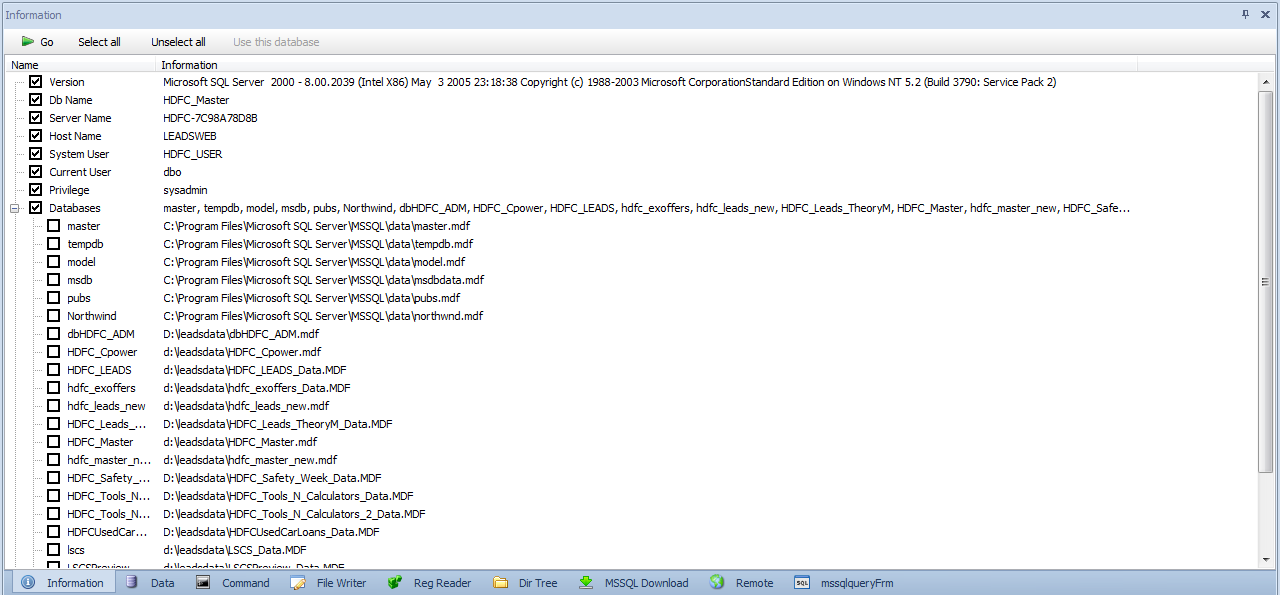This screenshot has height=595, width=1280.
Task: Click the green Go arrow icon
Action: click(x=28, y=42)
